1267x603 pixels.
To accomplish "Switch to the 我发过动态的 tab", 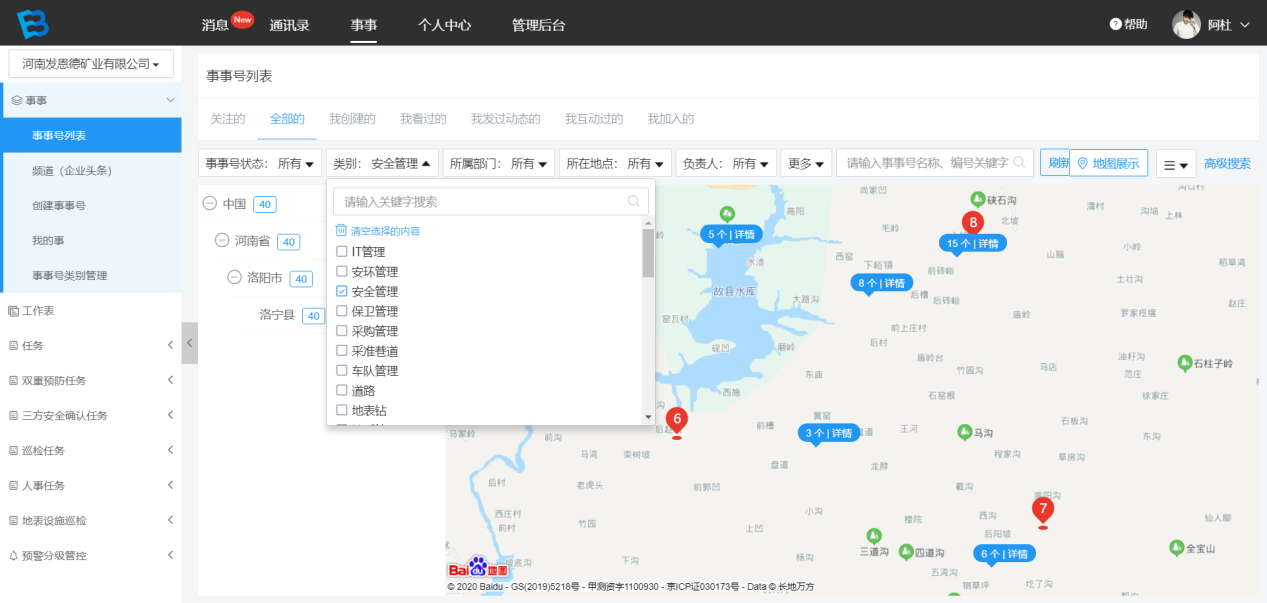I will [506, 119].
